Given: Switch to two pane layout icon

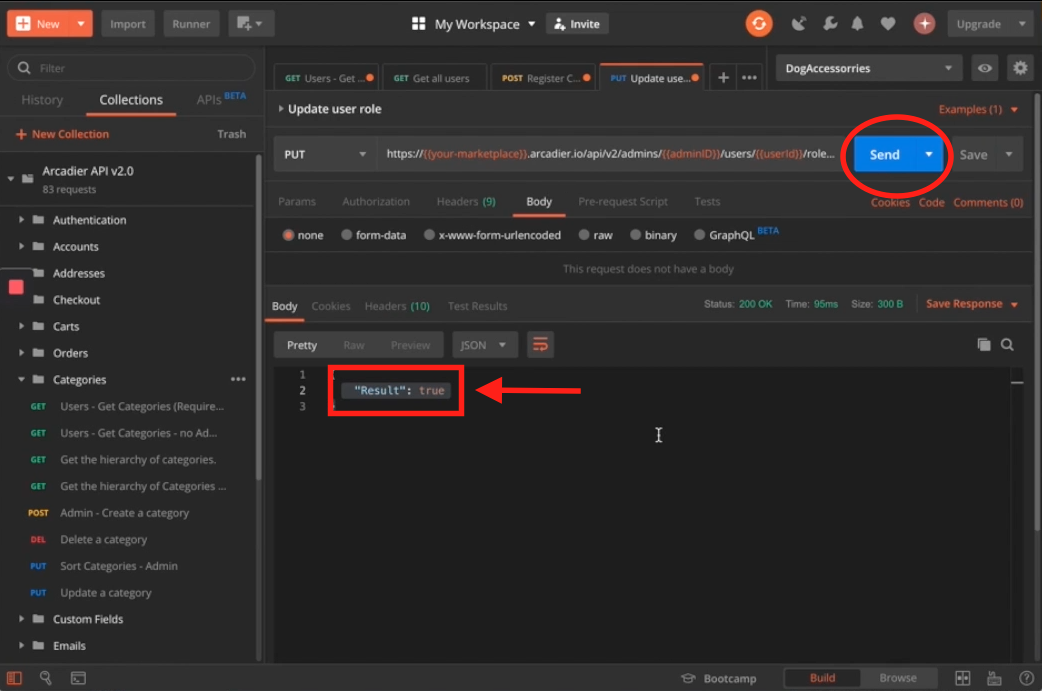Looking at the screenshot, I should [962, 678].
